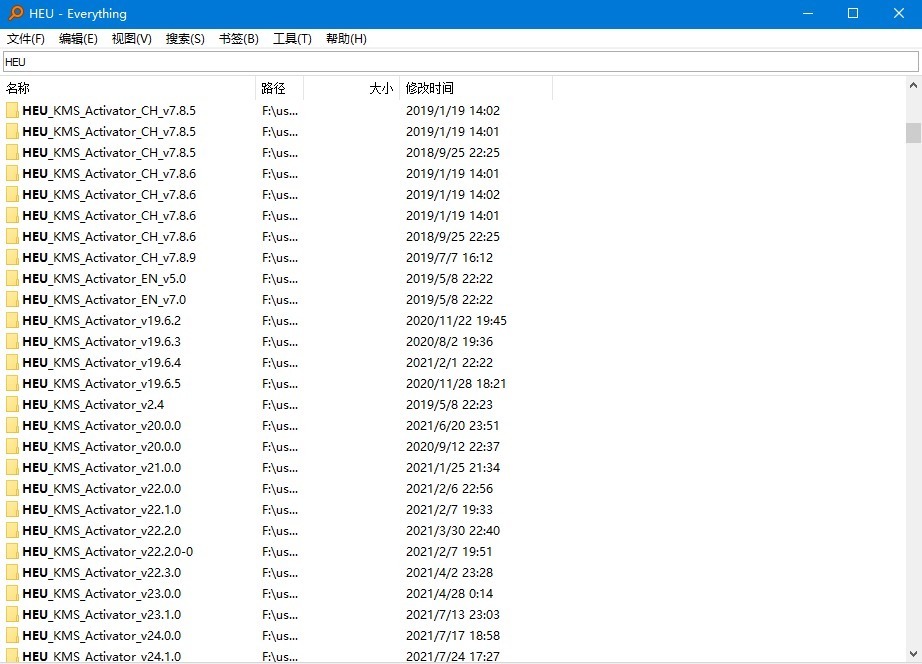
Task: Click folder icon of HEU_KMS_Activator_EN_v7.0
Action: (12, 300)
